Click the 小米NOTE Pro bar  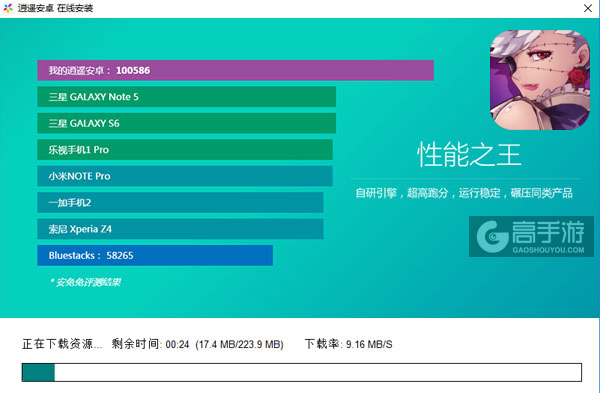pyautogui.click(x=185, y=176)
